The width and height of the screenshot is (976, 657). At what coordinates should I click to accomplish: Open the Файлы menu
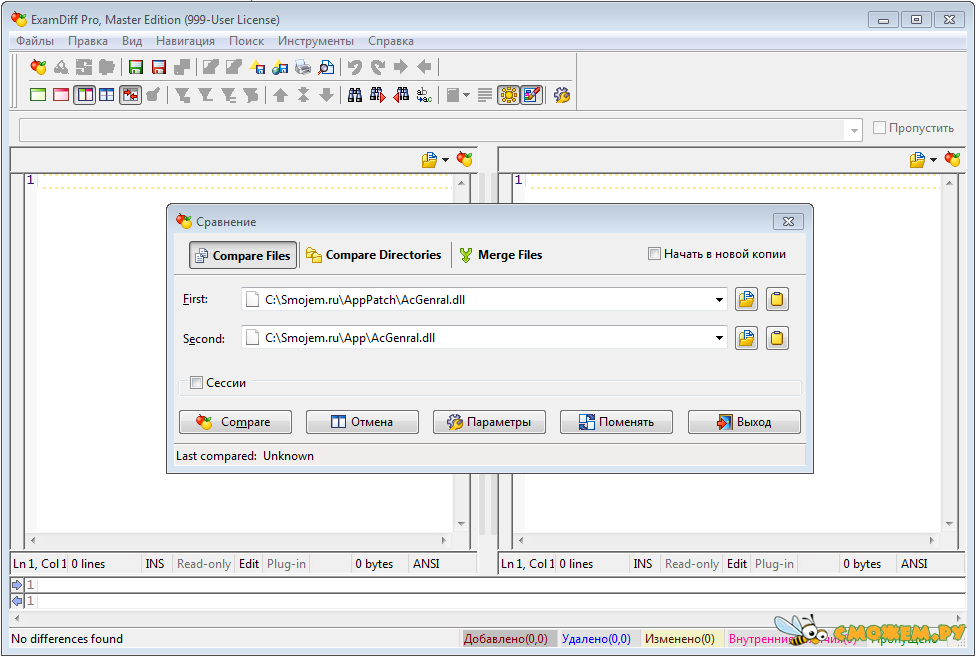click(35, 41)
